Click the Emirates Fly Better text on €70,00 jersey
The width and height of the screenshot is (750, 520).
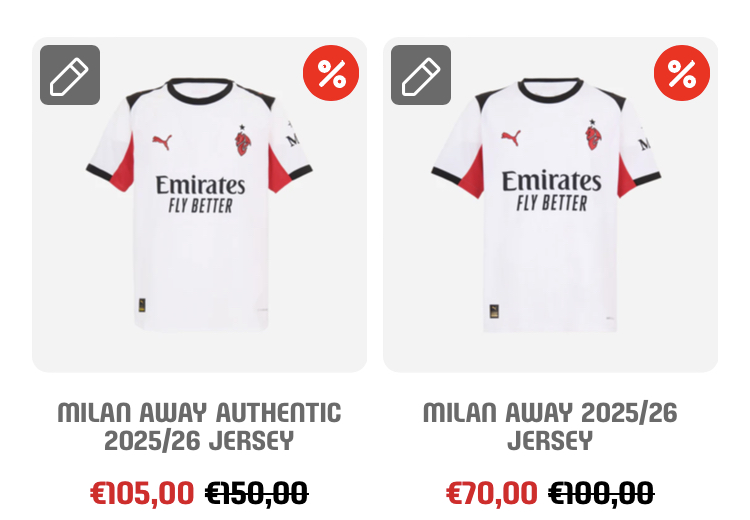pos(551,191)
